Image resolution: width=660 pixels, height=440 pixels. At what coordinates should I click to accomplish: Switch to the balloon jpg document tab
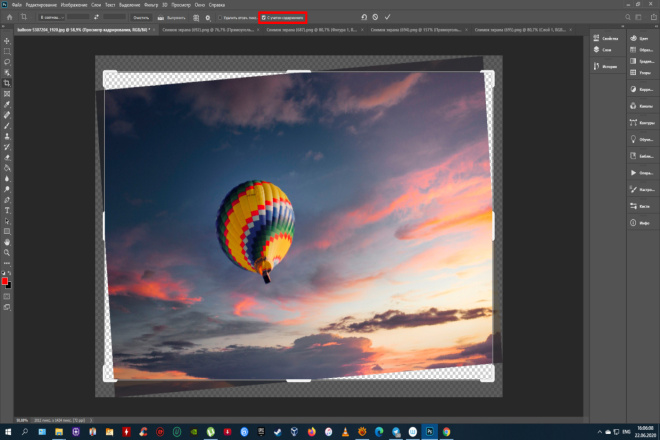(x=84, y=30)
